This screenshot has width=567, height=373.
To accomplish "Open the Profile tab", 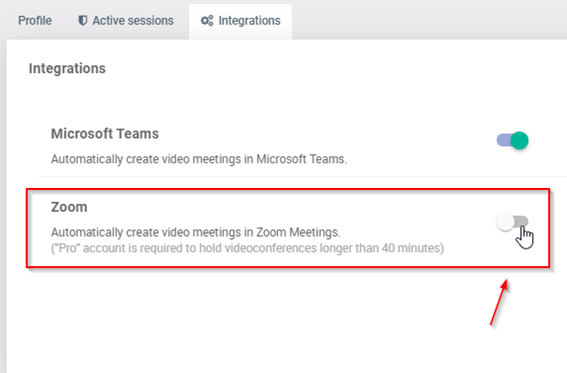I will click(x=35, y=21).
